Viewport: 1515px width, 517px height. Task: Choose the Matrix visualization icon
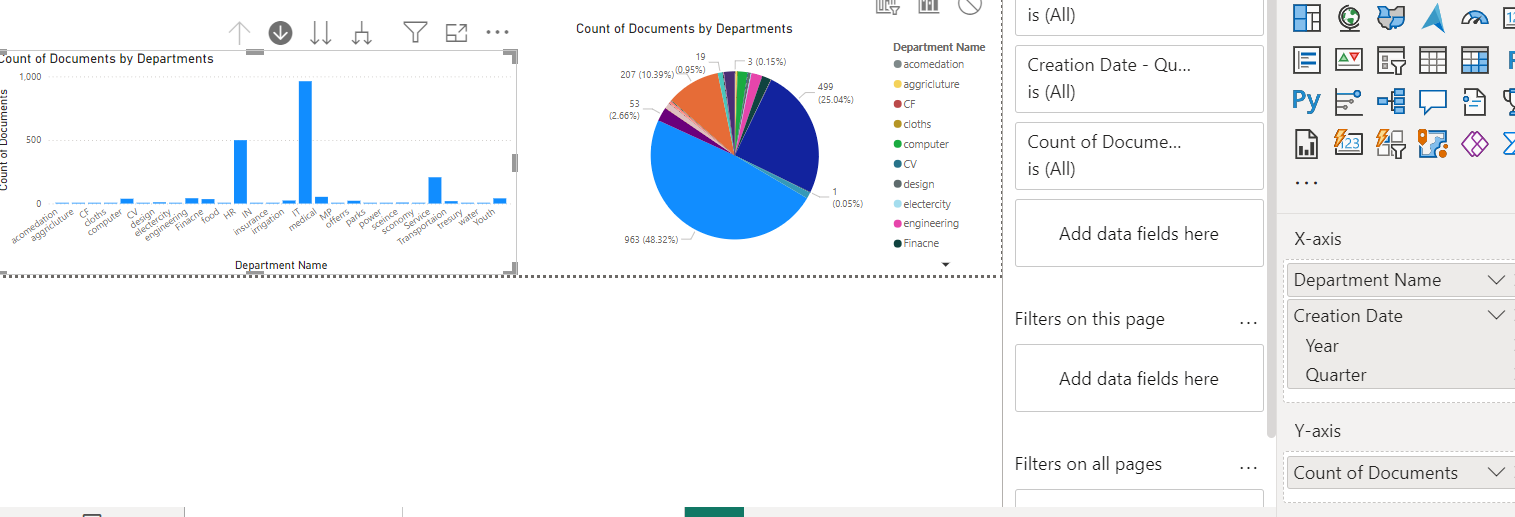click(x=1475, y=60)
